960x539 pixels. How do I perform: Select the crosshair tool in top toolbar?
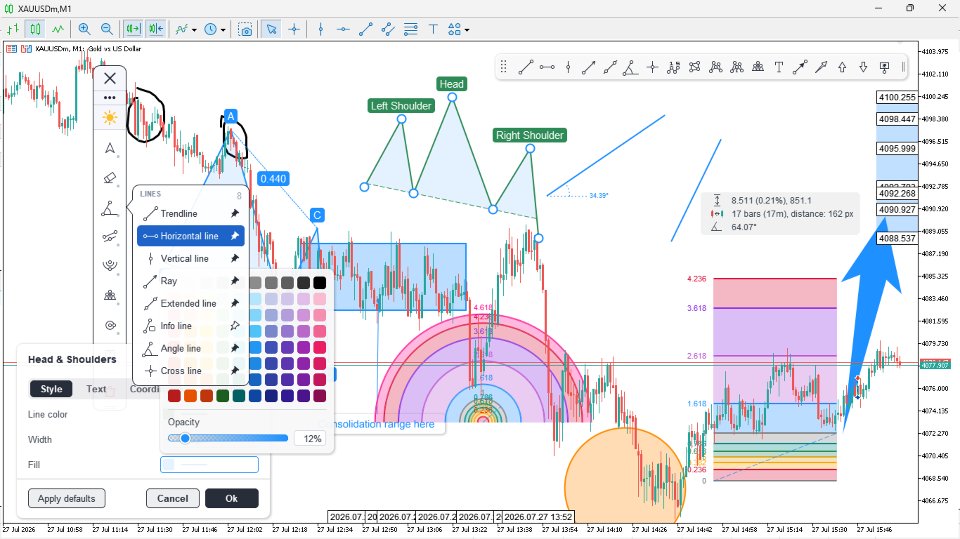[294, 29]
